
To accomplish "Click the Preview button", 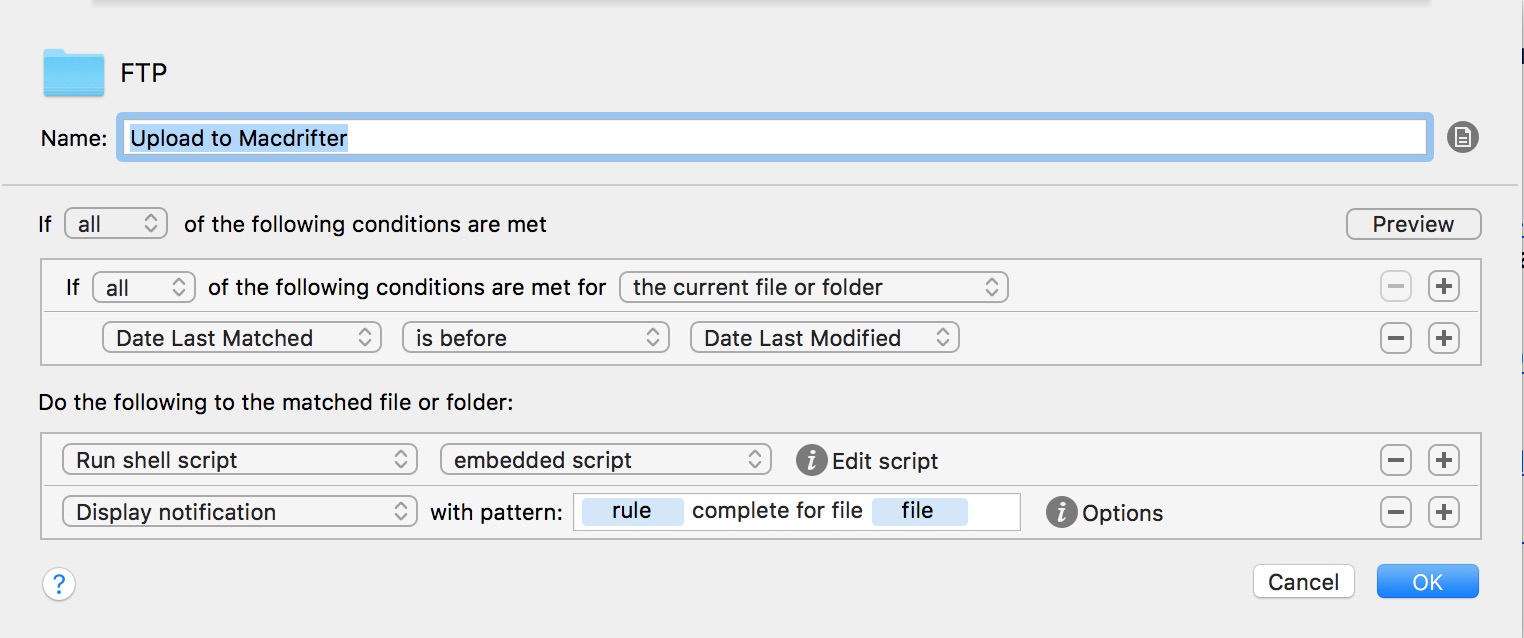I will tap(1412, 223).
